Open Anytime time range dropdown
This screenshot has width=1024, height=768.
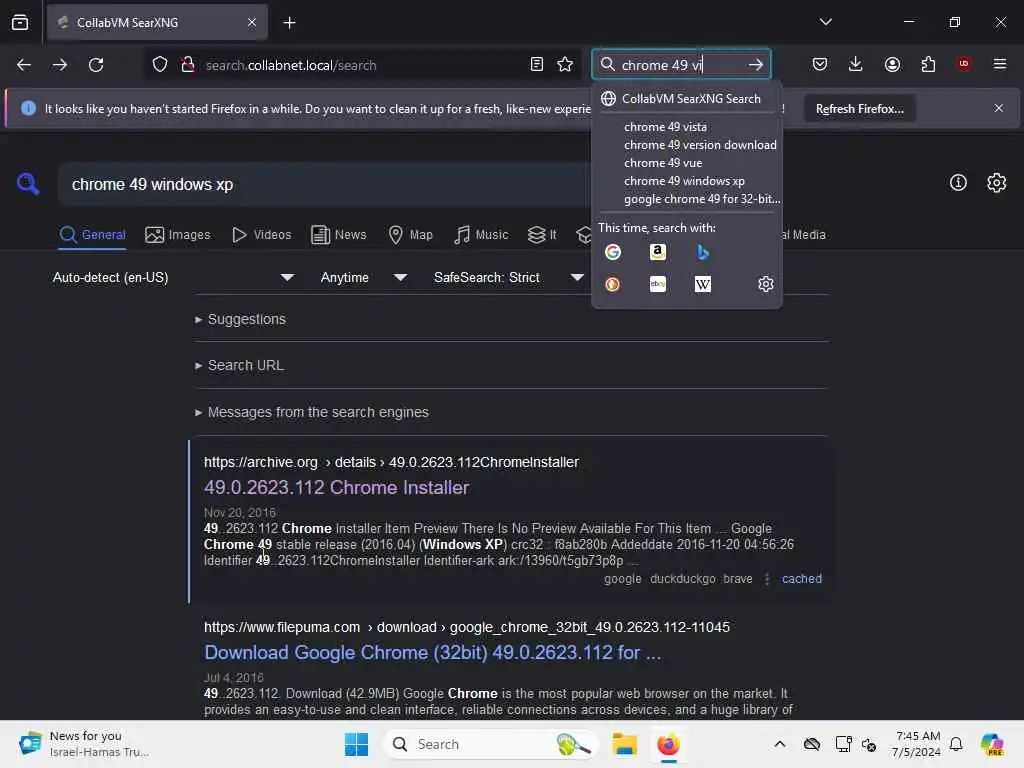(x=363, y=278)
